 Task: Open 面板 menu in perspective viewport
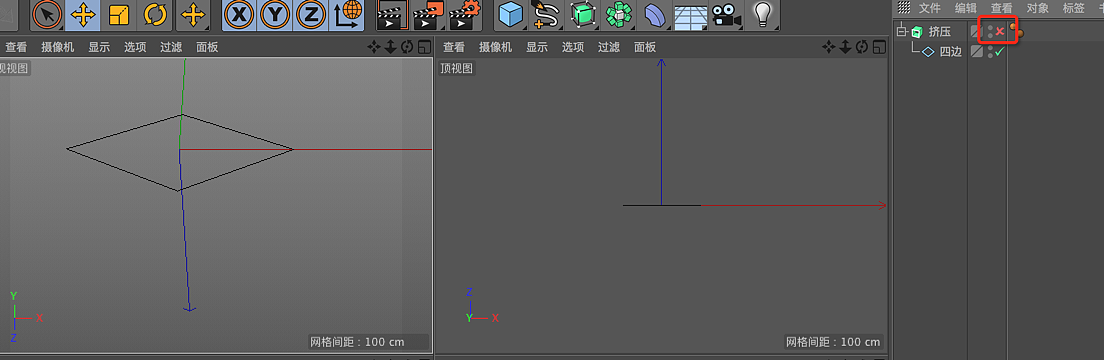click(x=207, y=47)
